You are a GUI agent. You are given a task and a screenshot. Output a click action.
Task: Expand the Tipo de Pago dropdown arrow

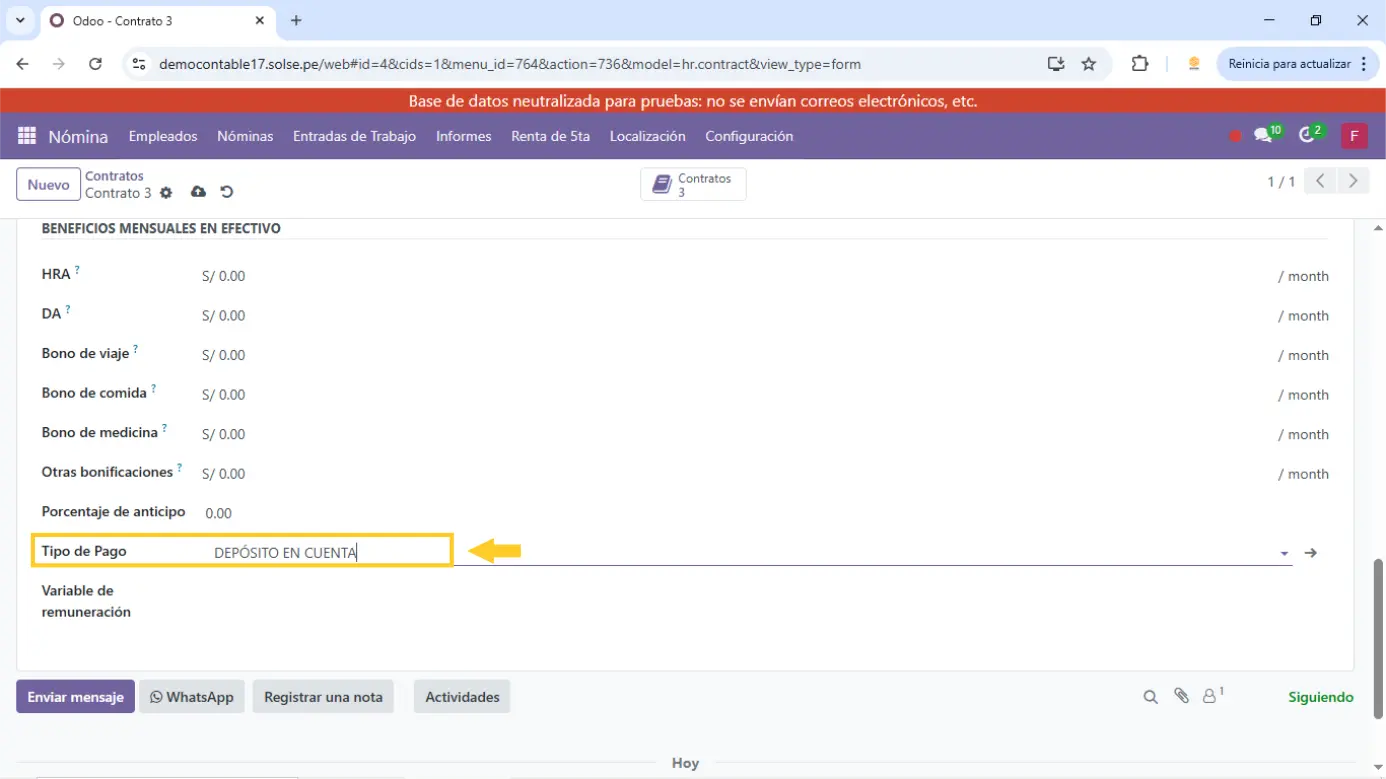(x=1284, y=553)
